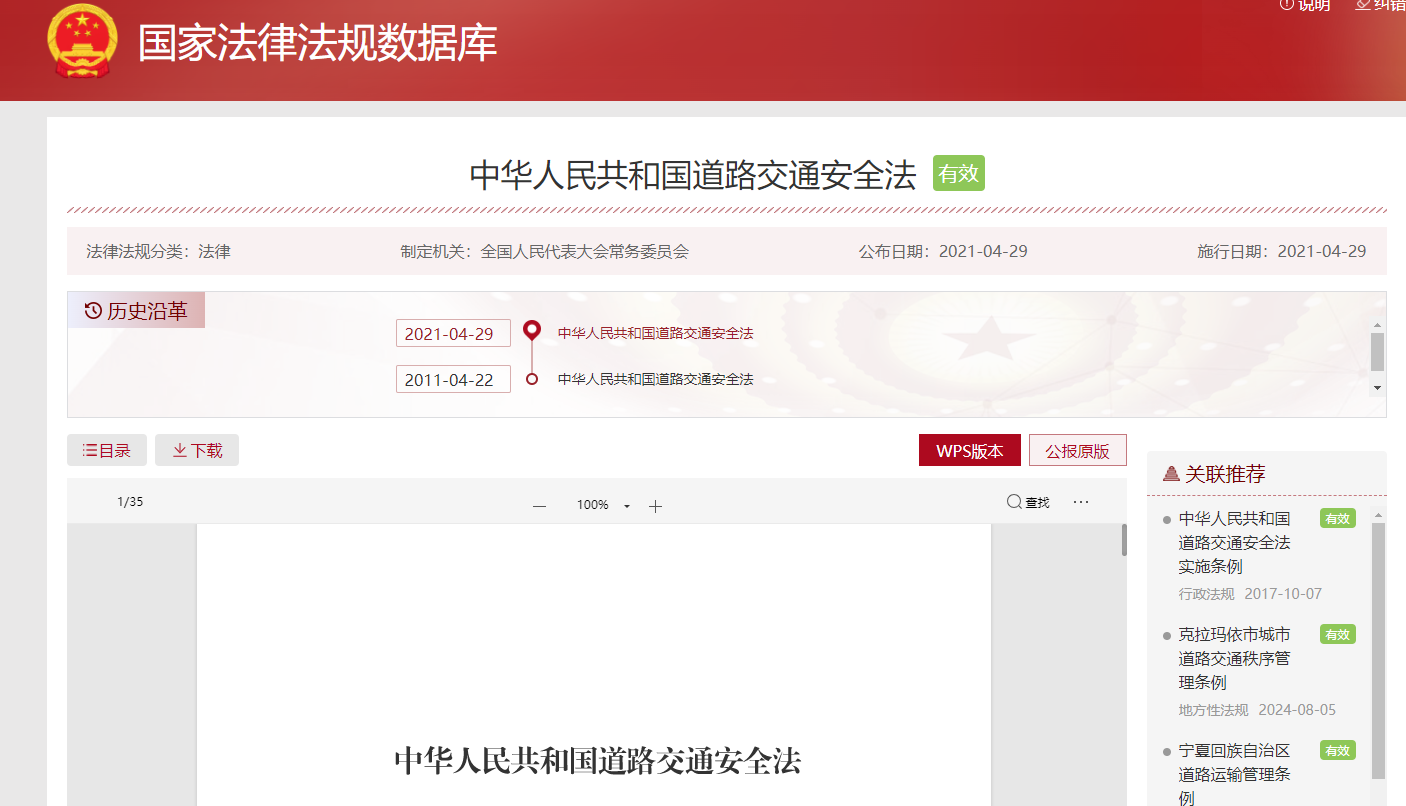
Task: Switch to 公报原版 tab
Action: tap(1077, 451)
